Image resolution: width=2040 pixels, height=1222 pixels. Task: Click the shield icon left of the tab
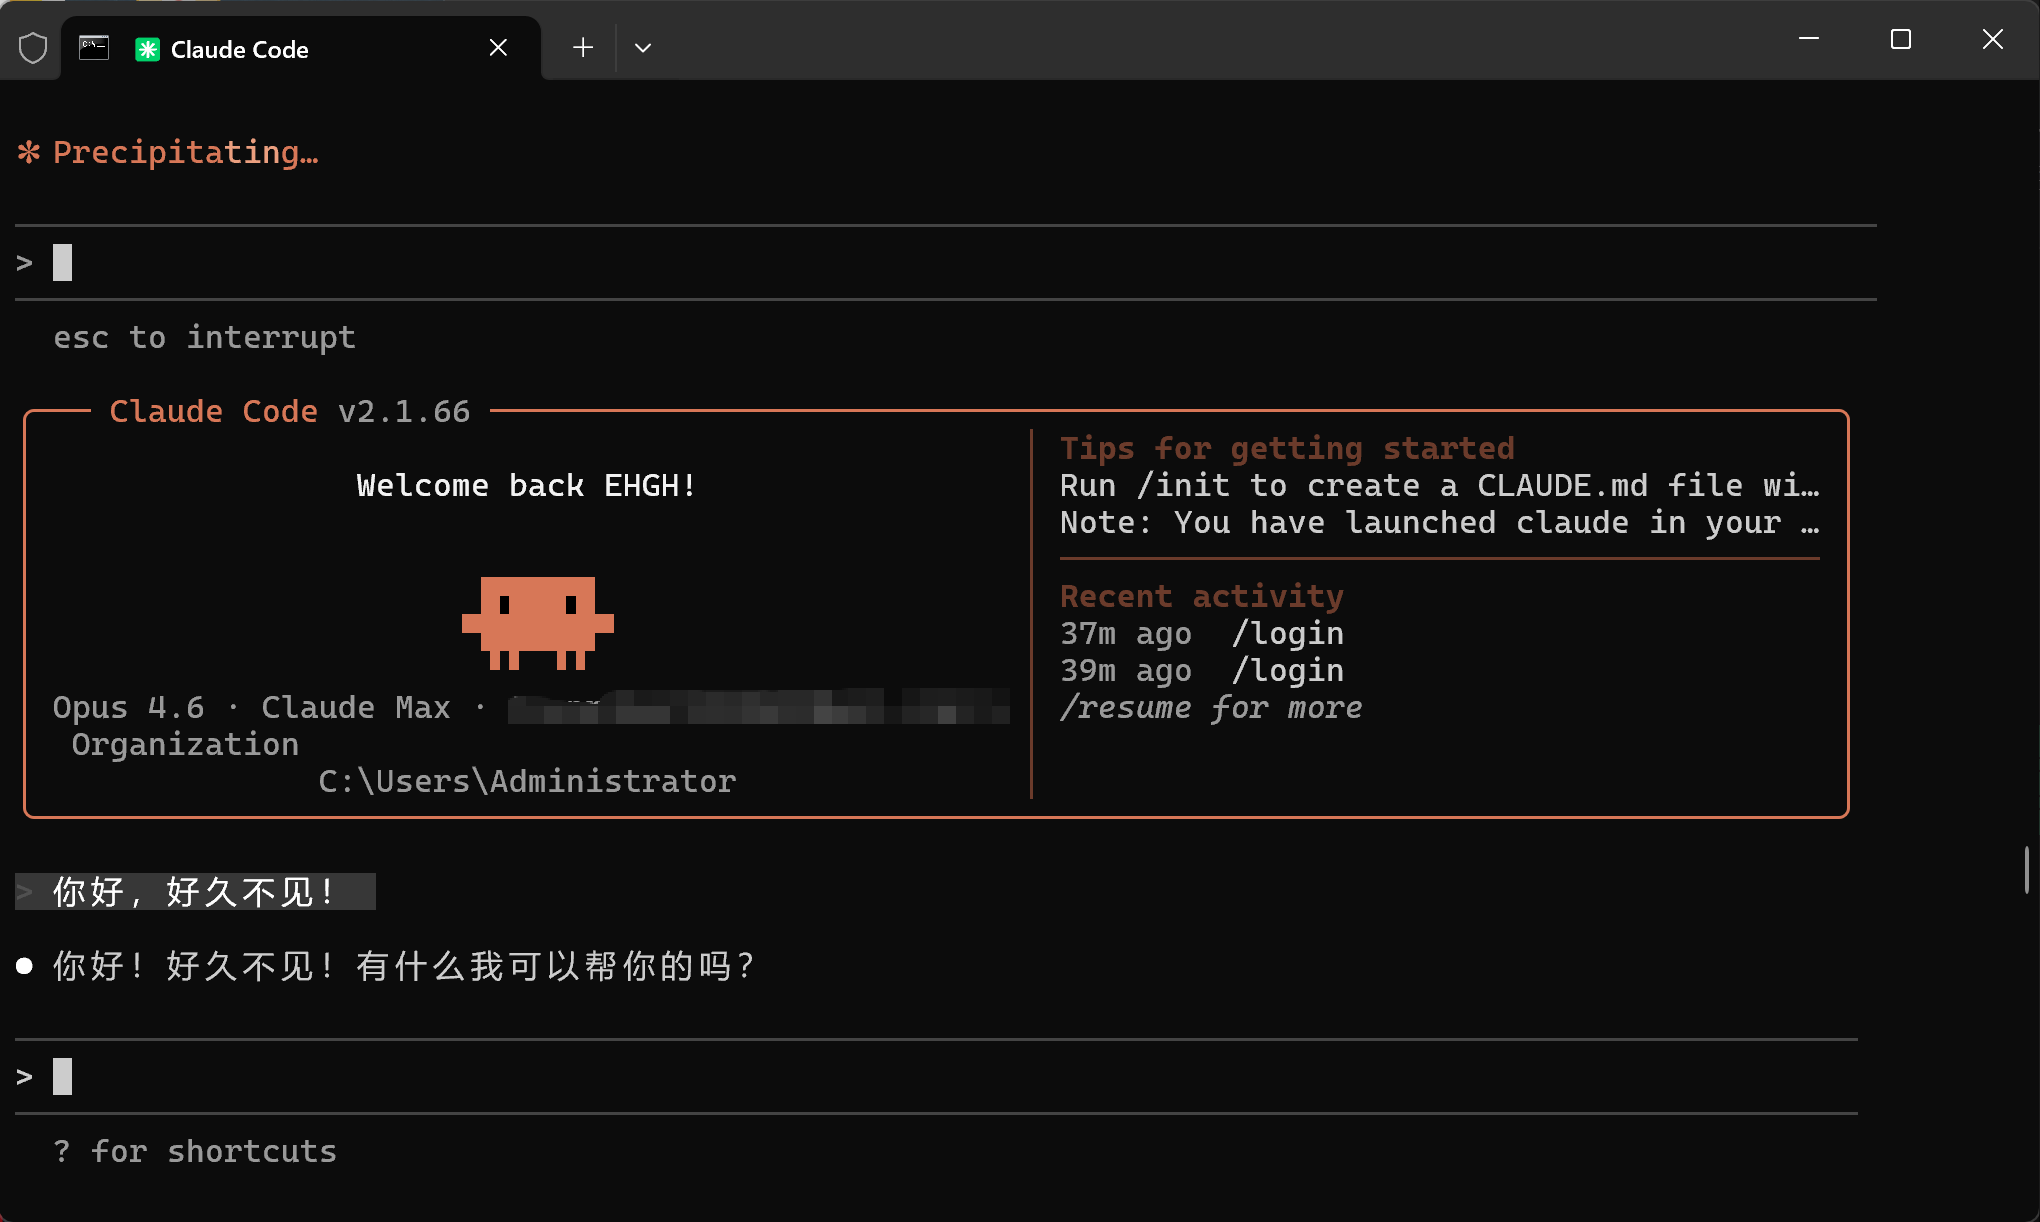pos(33,48)
